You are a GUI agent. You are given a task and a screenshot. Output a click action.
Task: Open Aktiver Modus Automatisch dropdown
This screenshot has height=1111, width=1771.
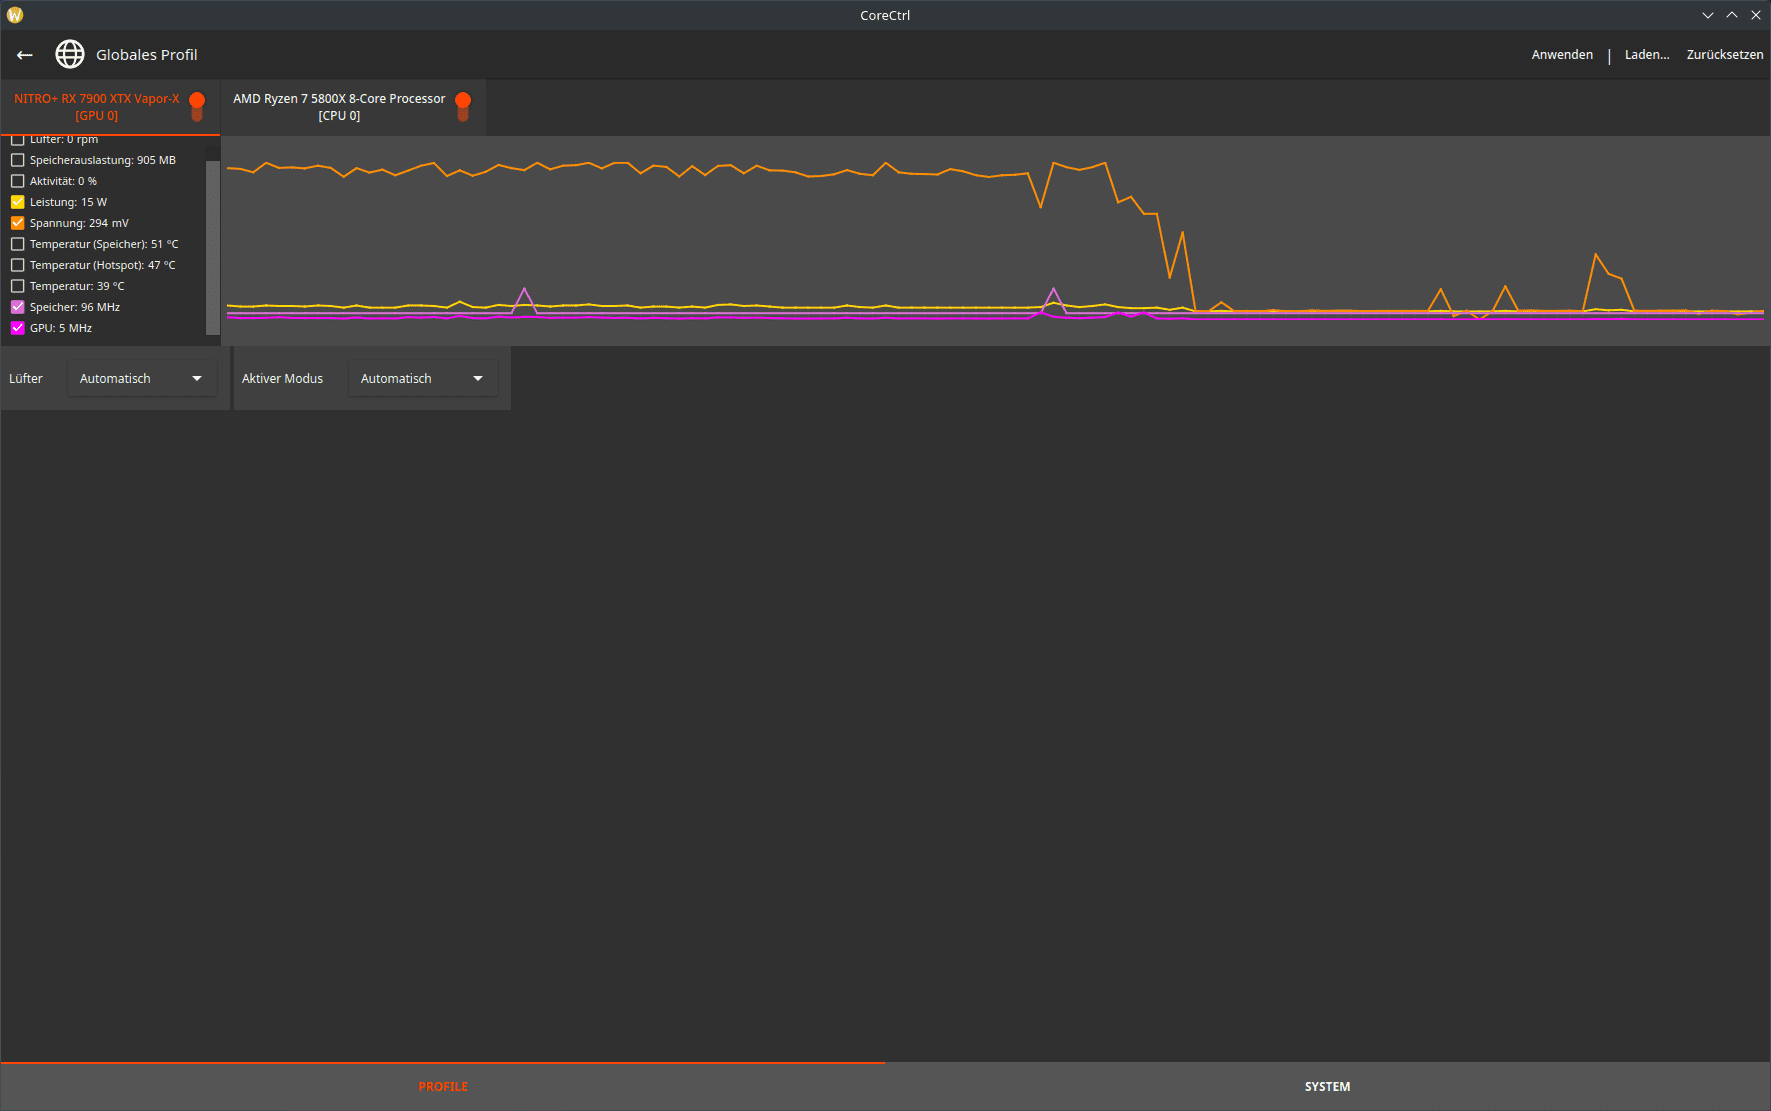pos(423,379)
